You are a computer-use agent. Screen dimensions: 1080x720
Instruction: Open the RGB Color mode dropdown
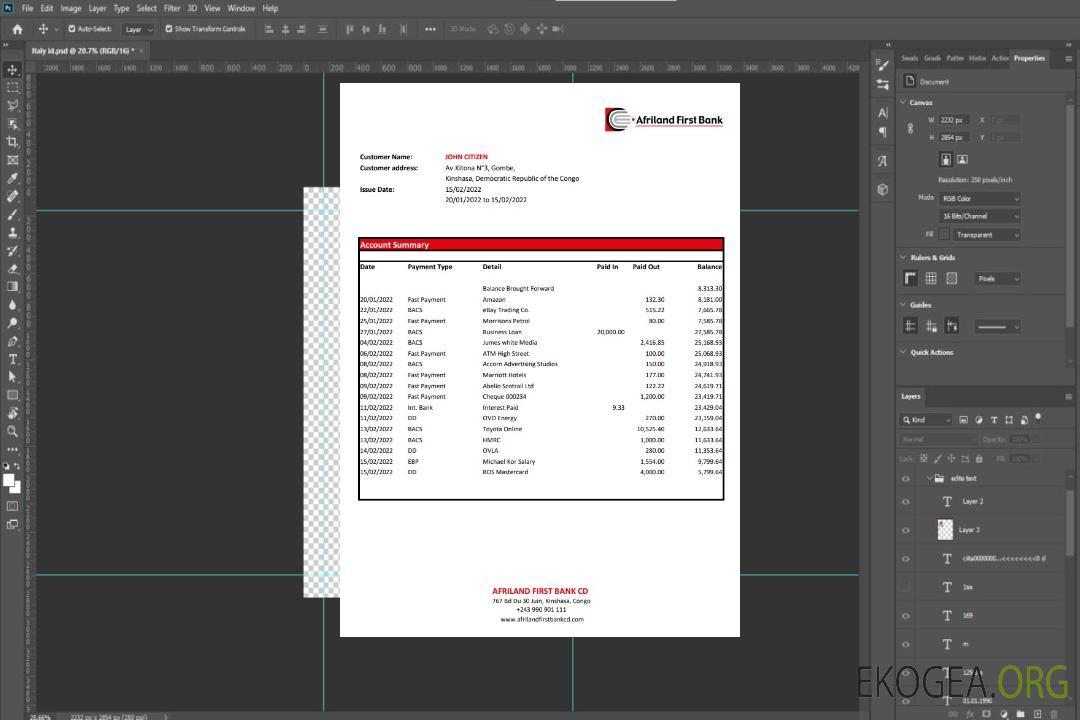pos(979,198)
